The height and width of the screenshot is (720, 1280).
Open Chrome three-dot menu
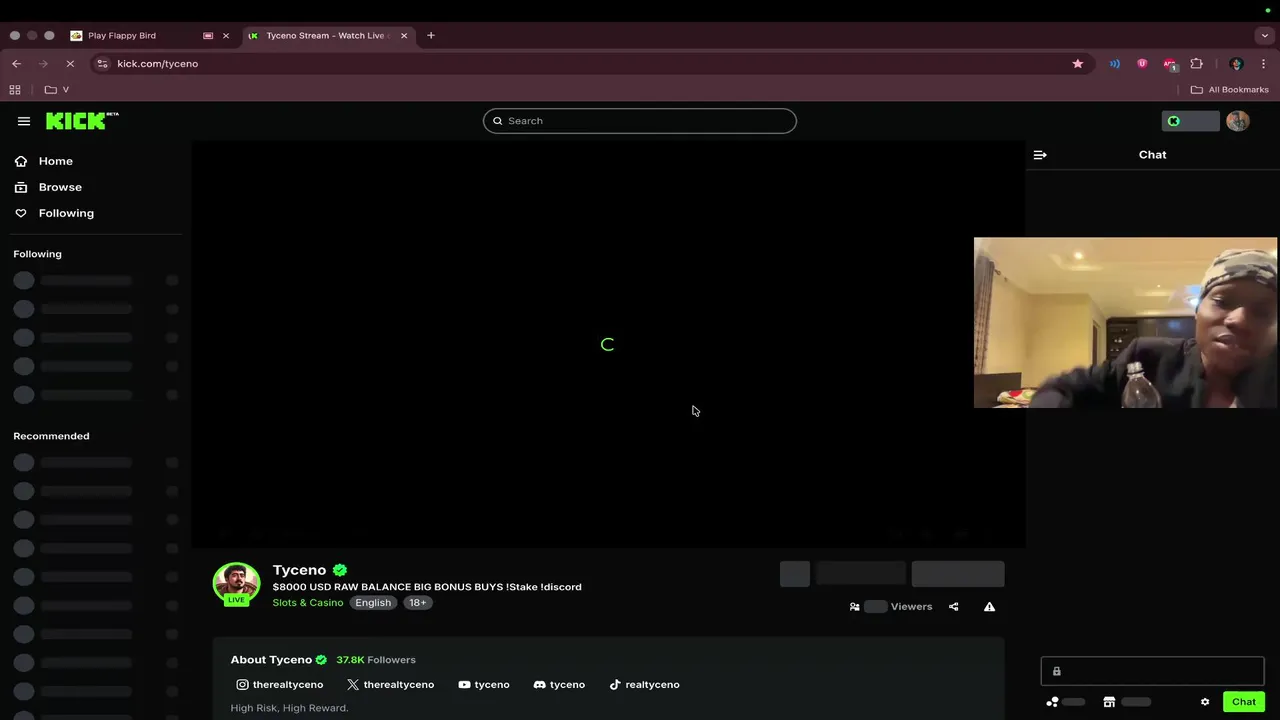tap(1264, 63)
